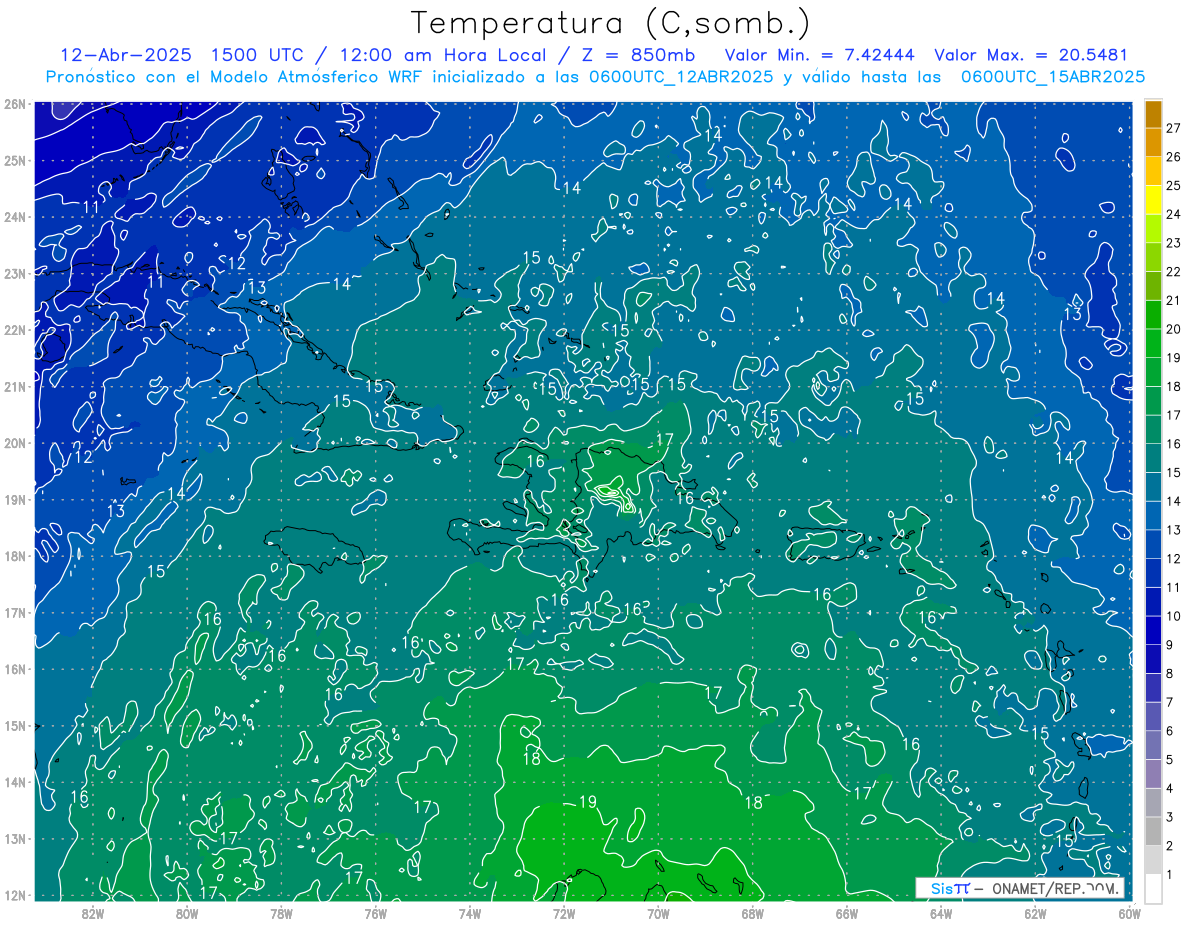The height and width of the screenshot is (927, 1200).
Task: Click longitude axis label '68W'
Action: (752, 912)
